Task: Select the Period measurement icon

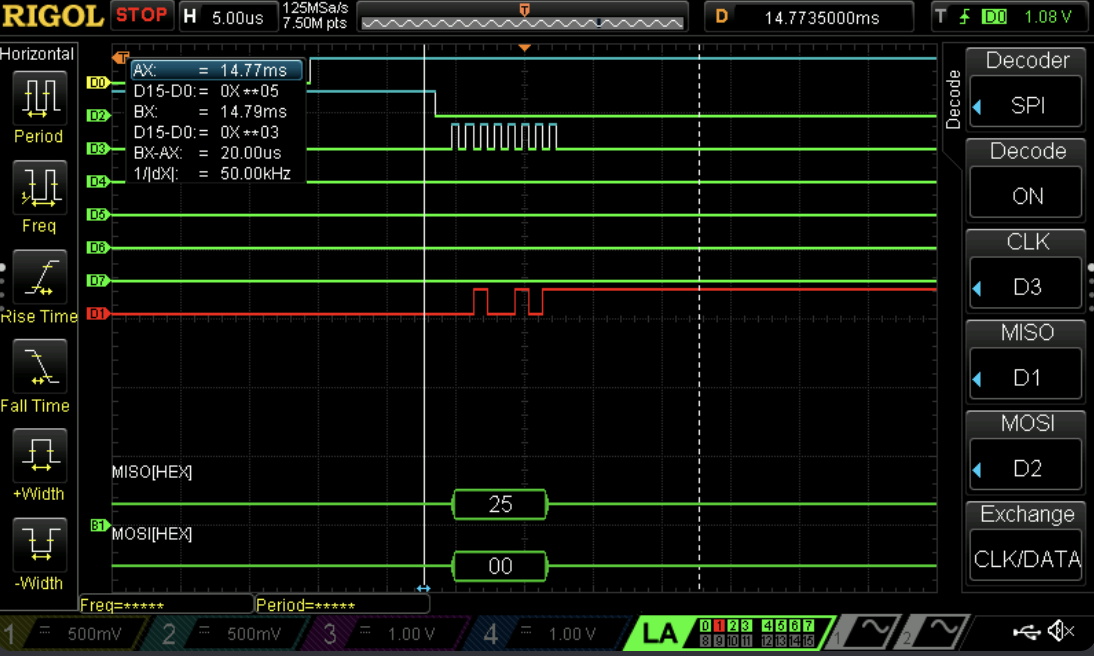Action: point(40,96)
